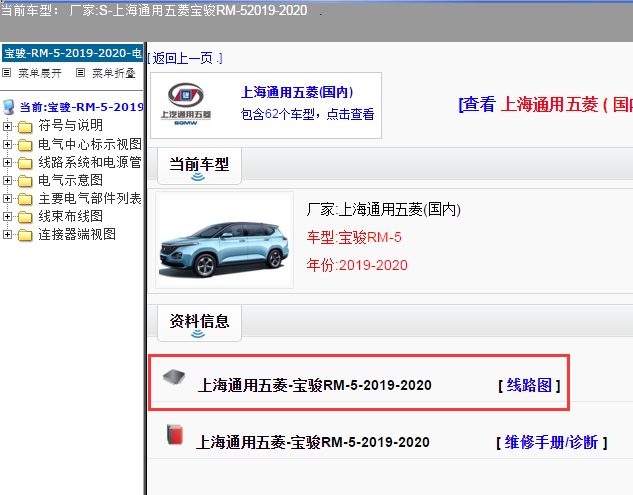The image size is (633, 495).
Task: Click the red book icon for 维修手册 row
Action: coord(175,434)
